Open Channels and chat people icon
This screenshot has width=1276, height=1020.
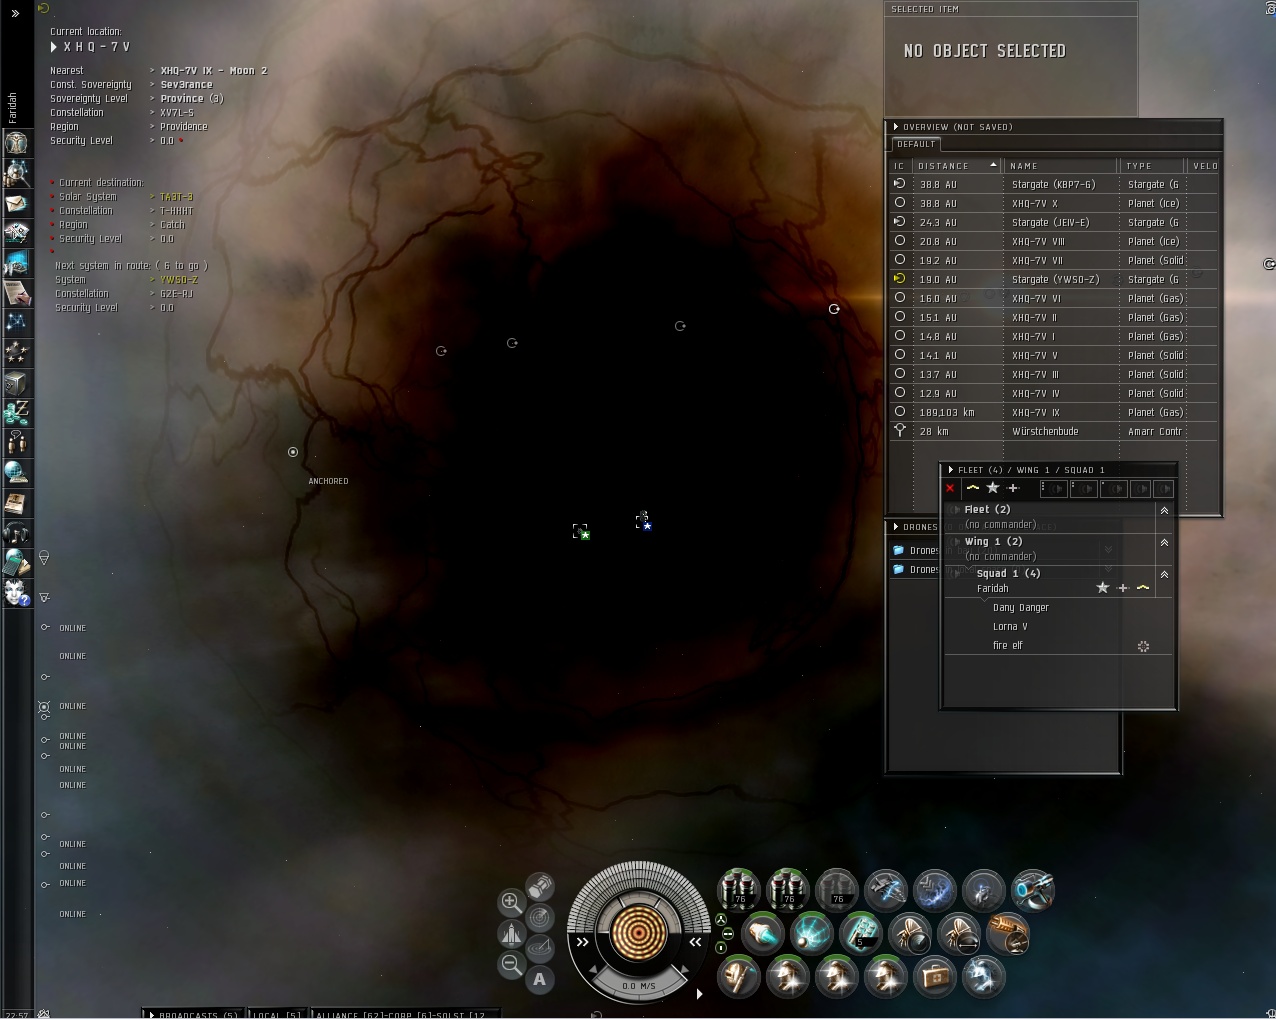click(x=16, y=443)
